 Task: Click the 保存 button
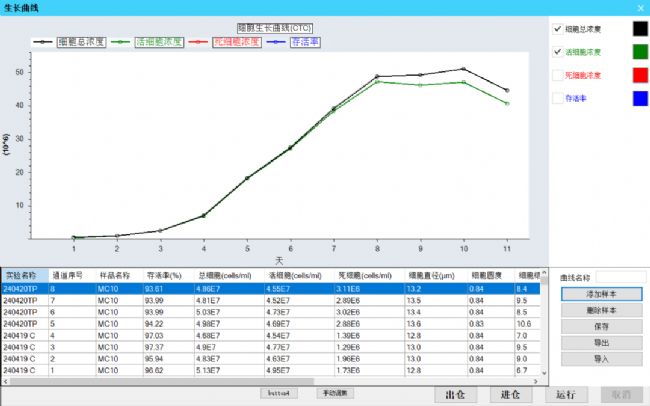point(601,326)
